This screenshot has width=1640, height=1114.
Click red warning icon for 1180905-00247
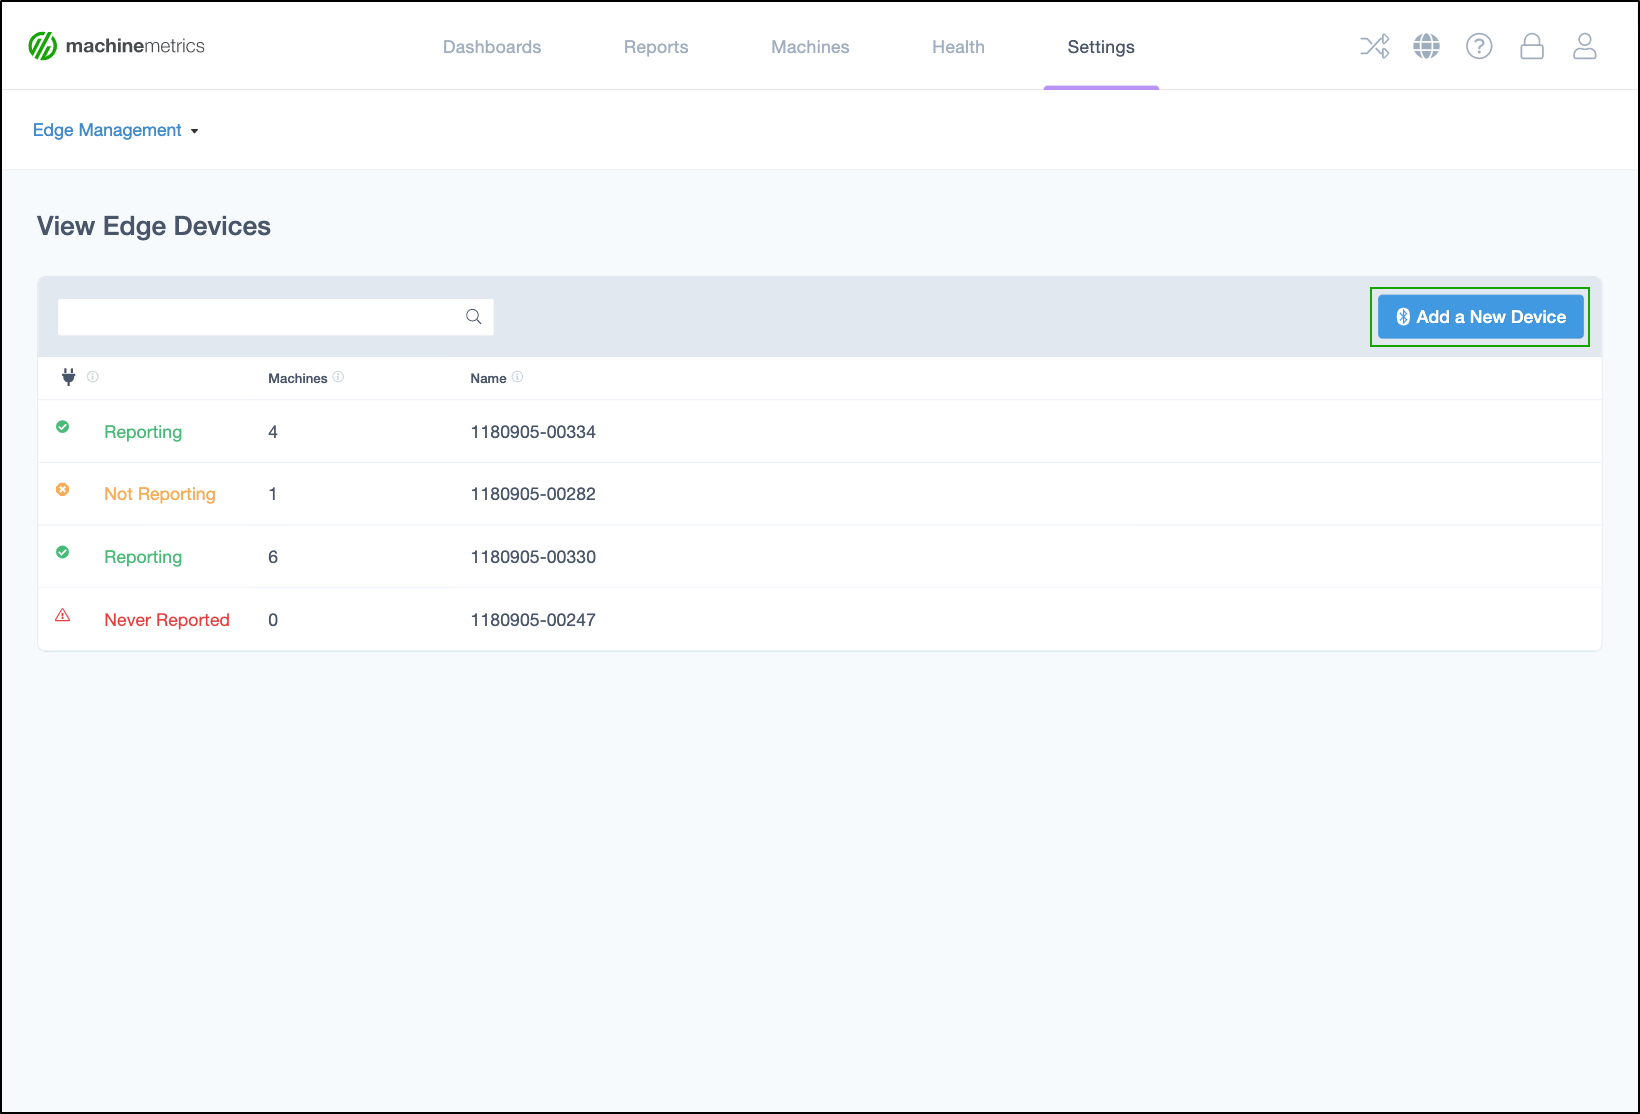pos(63,615)
